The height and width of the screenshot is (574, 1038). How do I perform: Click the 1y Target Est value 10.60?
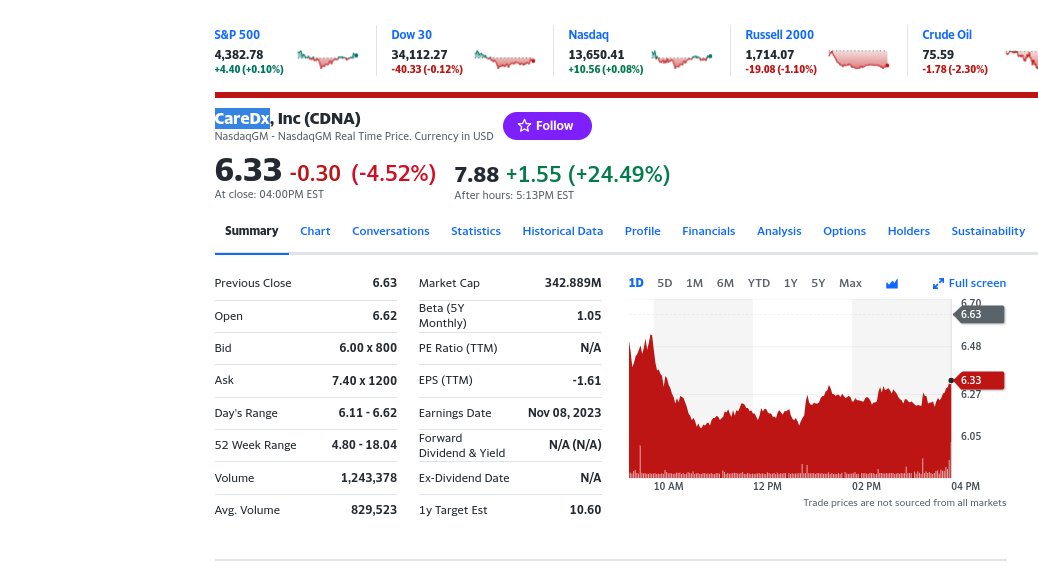(585, 510)
